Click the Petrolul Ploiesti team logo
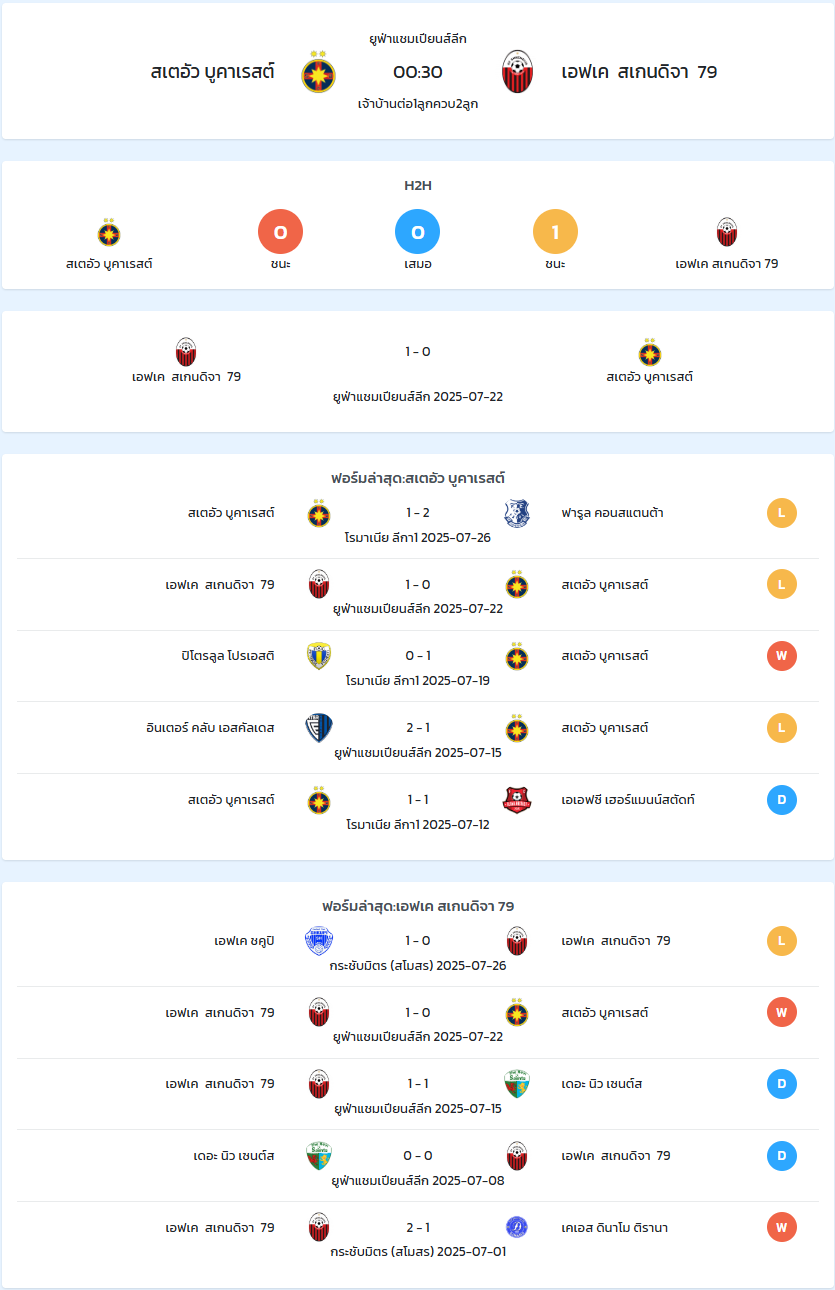 tap(318, 656)
